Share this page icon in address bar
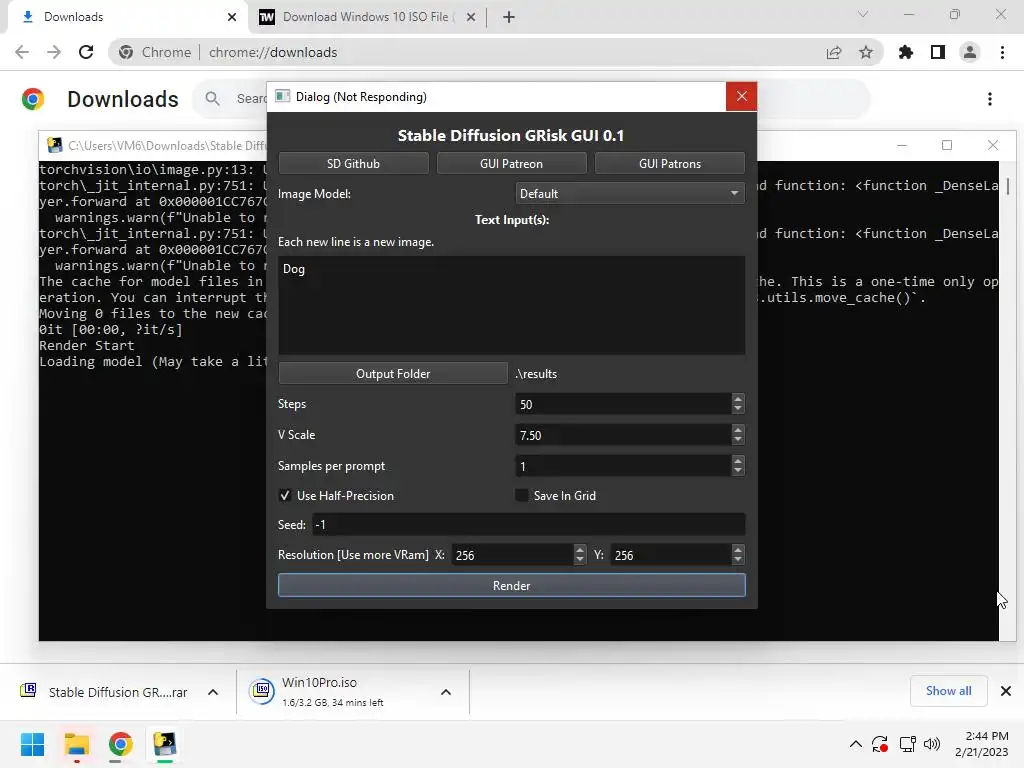Viewport: 1024px width, 768px height. pos(834,52)
